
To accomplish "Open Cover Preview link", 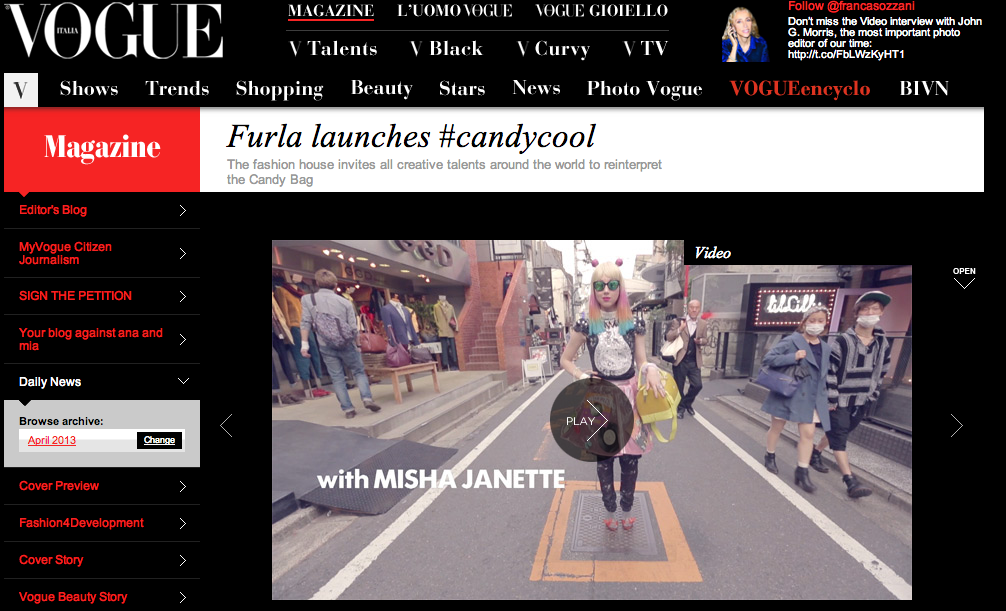I will click(59, 486).
